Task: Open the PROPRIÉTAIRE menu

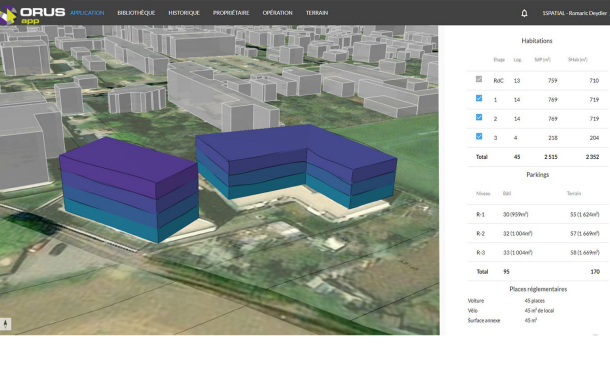Action: [231, 13]
